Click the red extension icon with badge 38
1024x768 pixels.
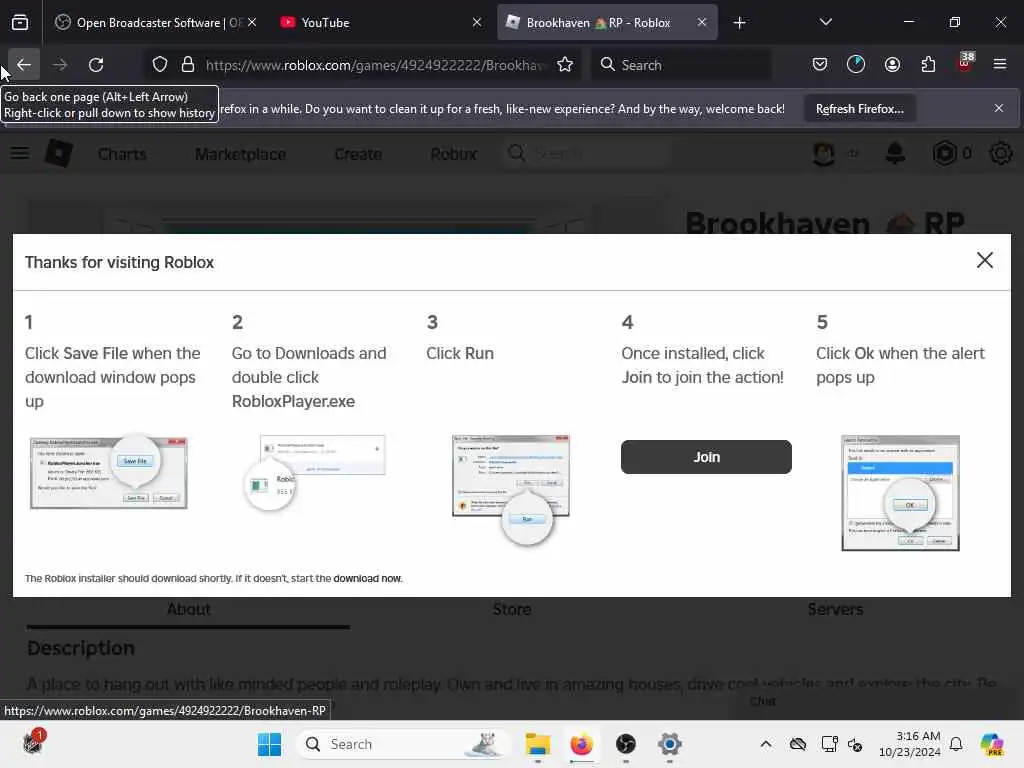click(x=965, y=64)
